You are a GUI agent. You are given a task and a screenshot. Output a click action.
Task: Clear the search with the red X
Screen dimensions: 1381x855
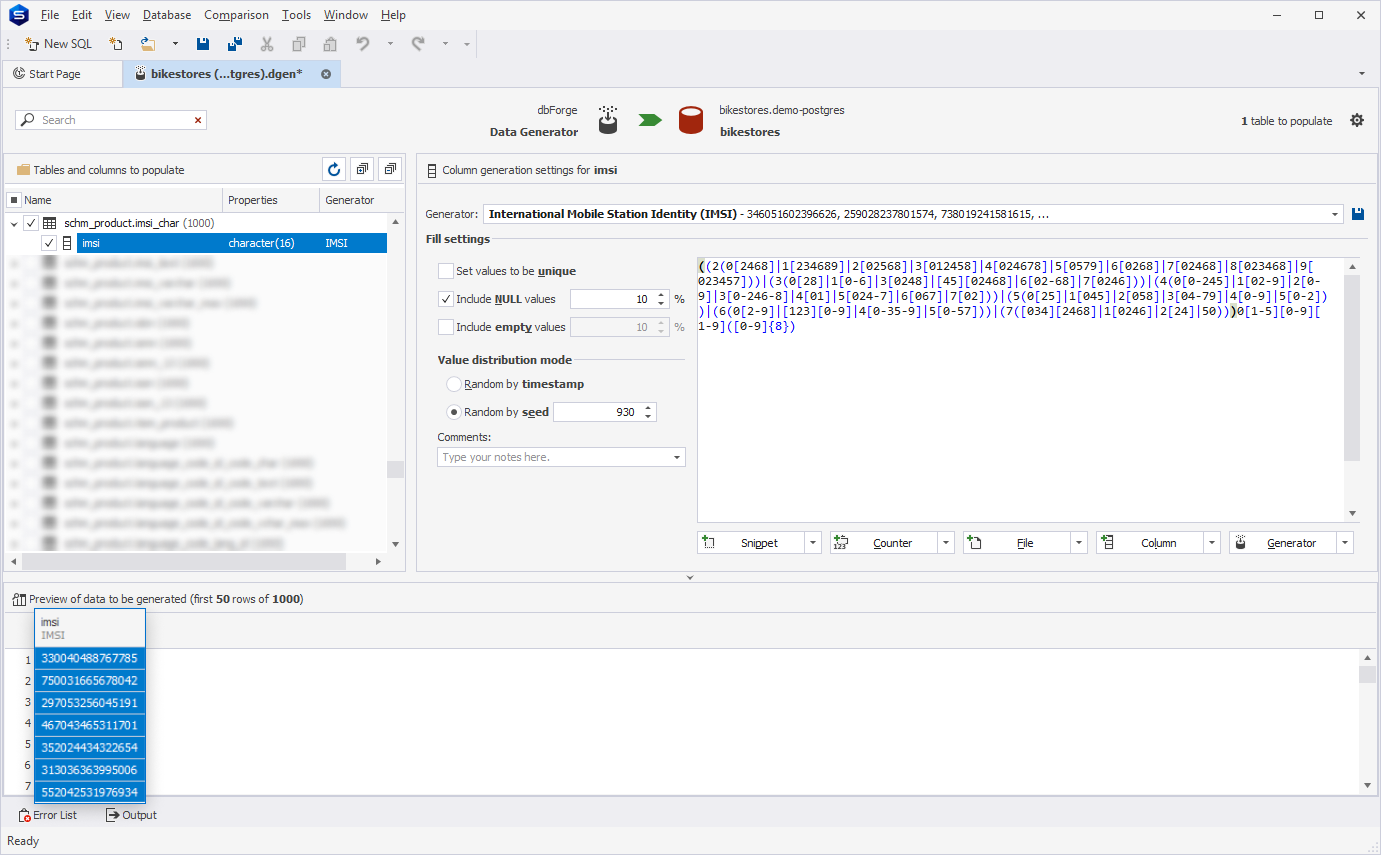coord(198,120)
